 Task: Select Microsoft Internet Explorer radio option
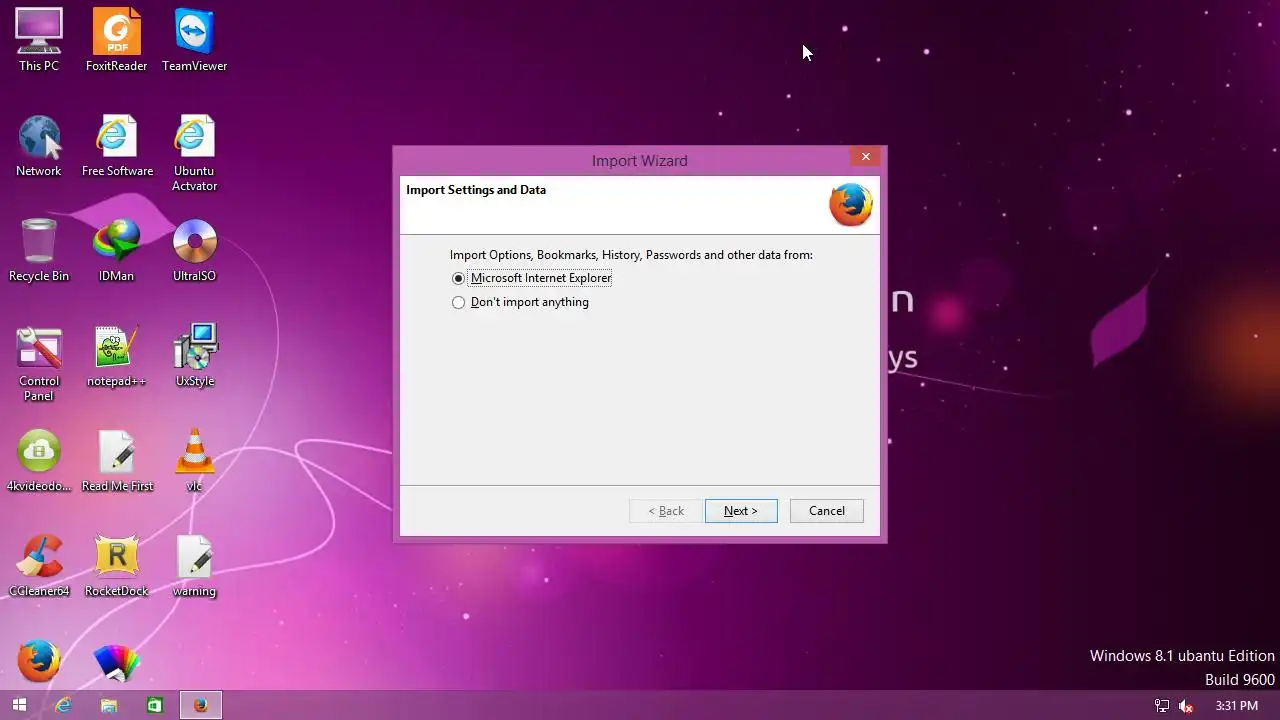coord(532,278)
